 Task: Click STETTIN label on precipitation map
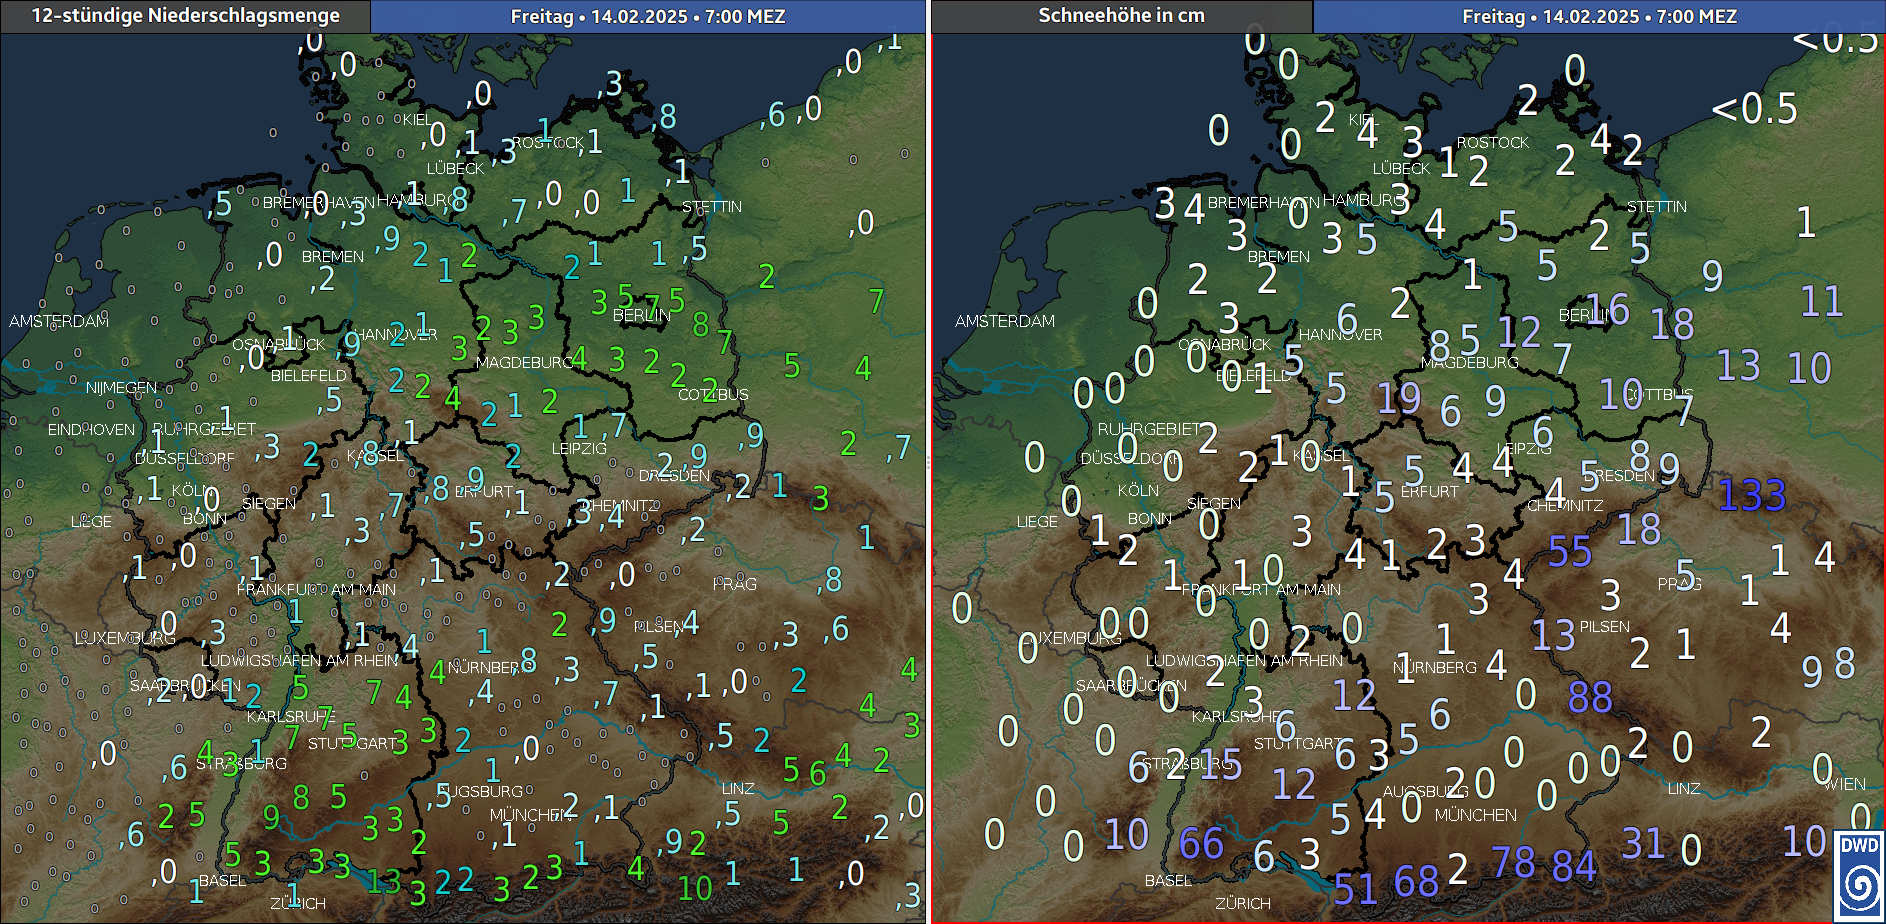click(x=712, y=206)
